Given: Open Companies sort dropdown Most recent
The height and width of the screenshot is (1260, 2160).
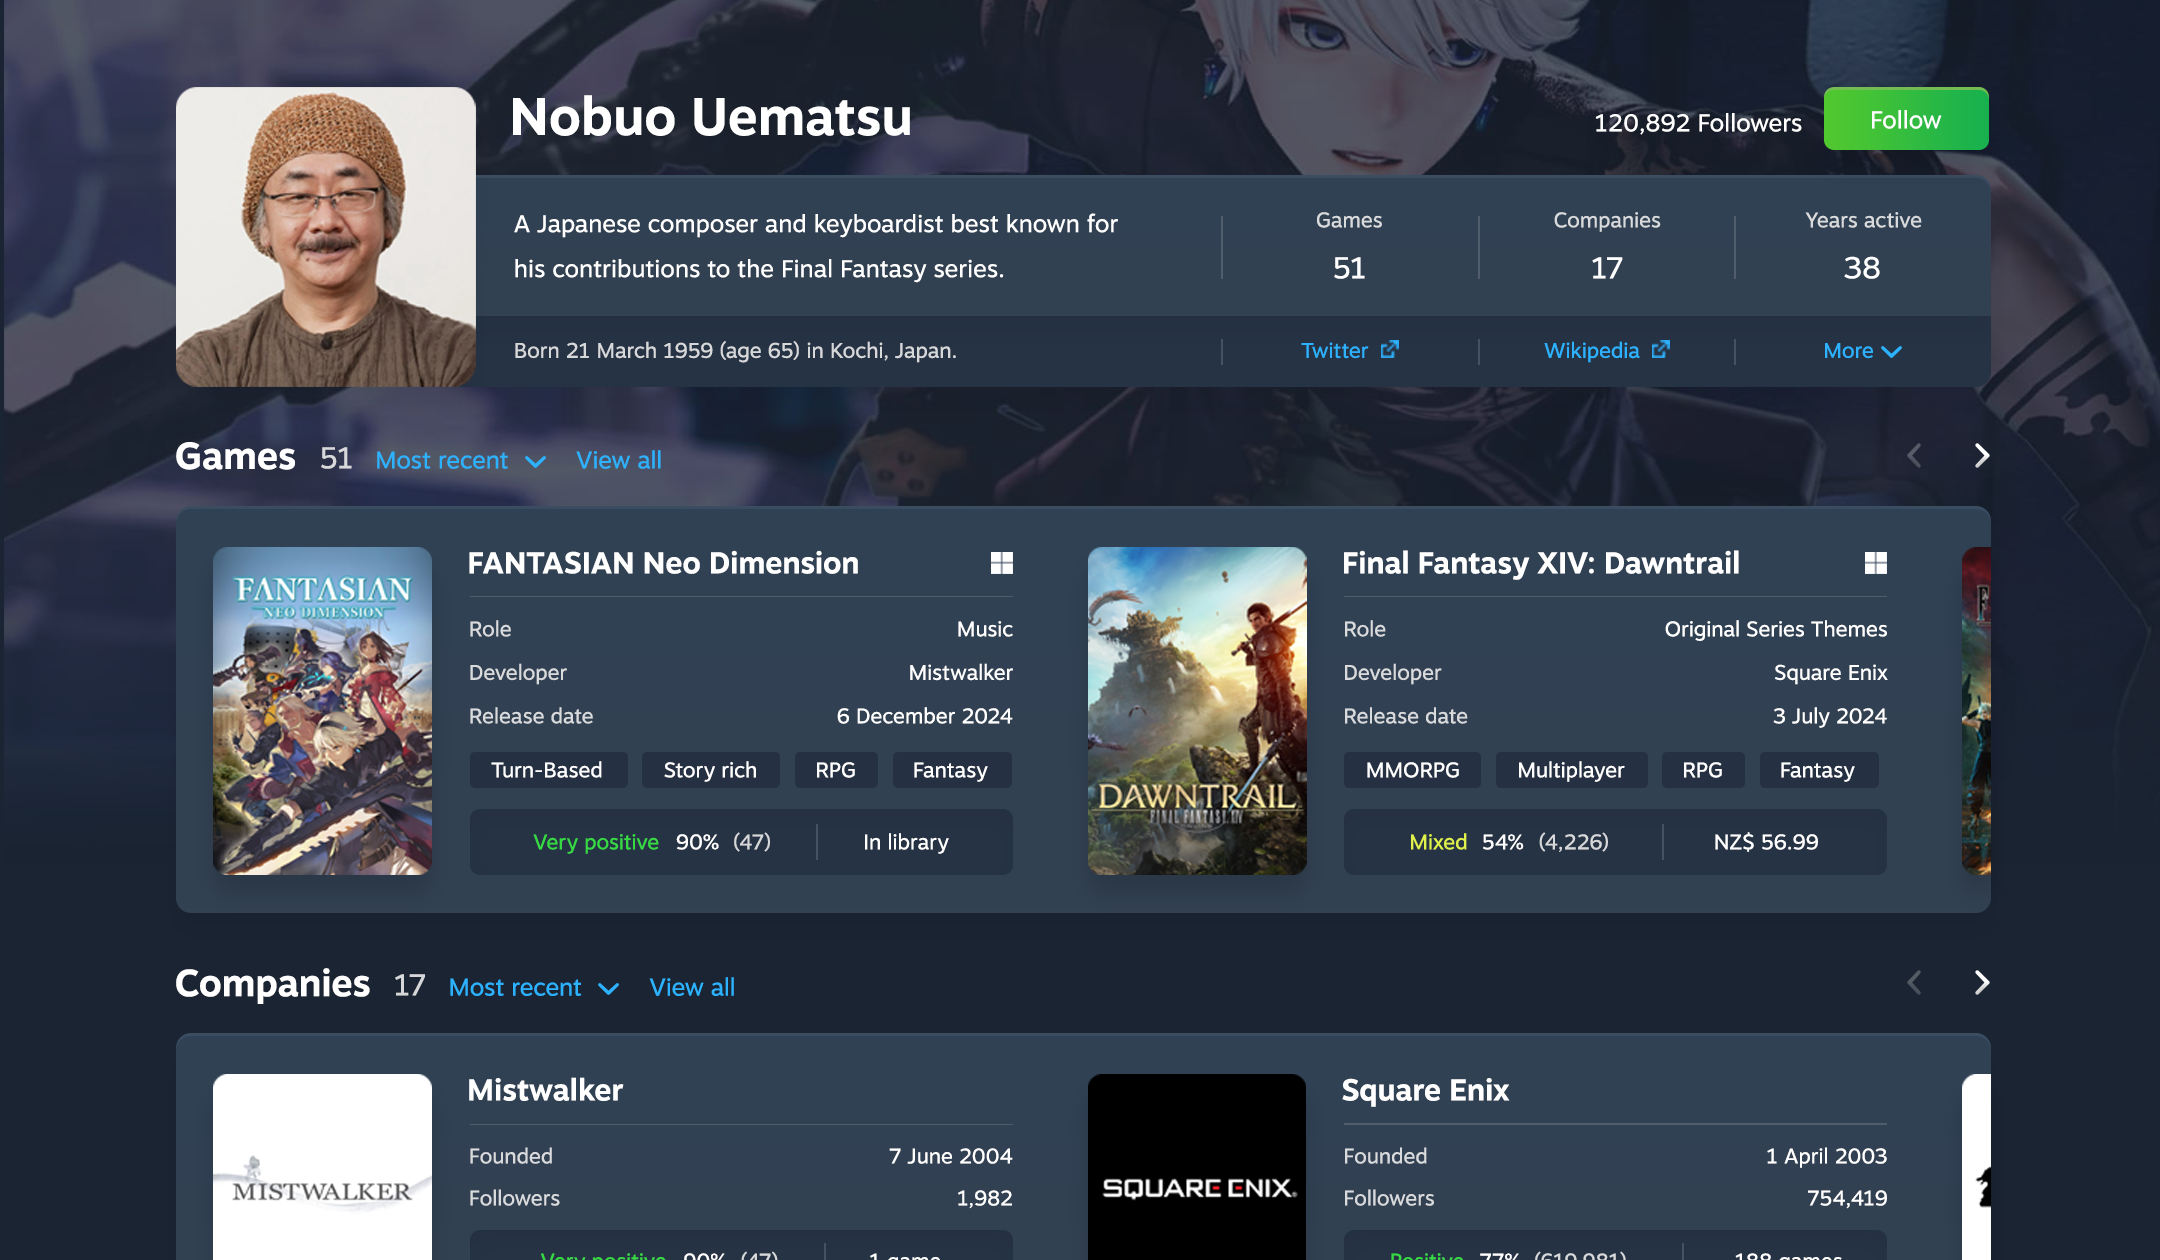Looking at the screenshot, I should point(534,987).
